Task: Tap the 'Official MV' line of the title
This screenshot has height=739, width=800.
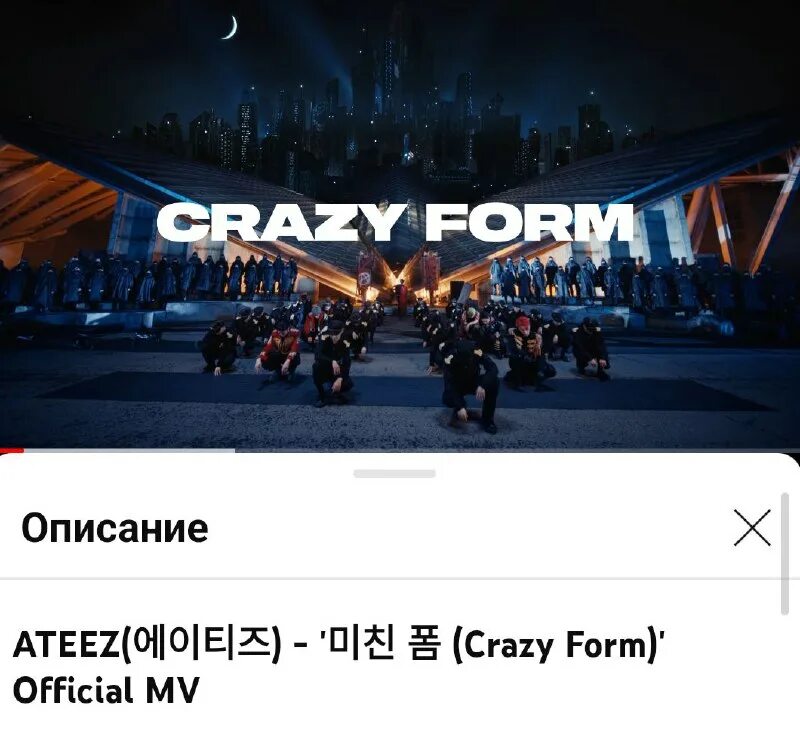Action: coord(106,690)
